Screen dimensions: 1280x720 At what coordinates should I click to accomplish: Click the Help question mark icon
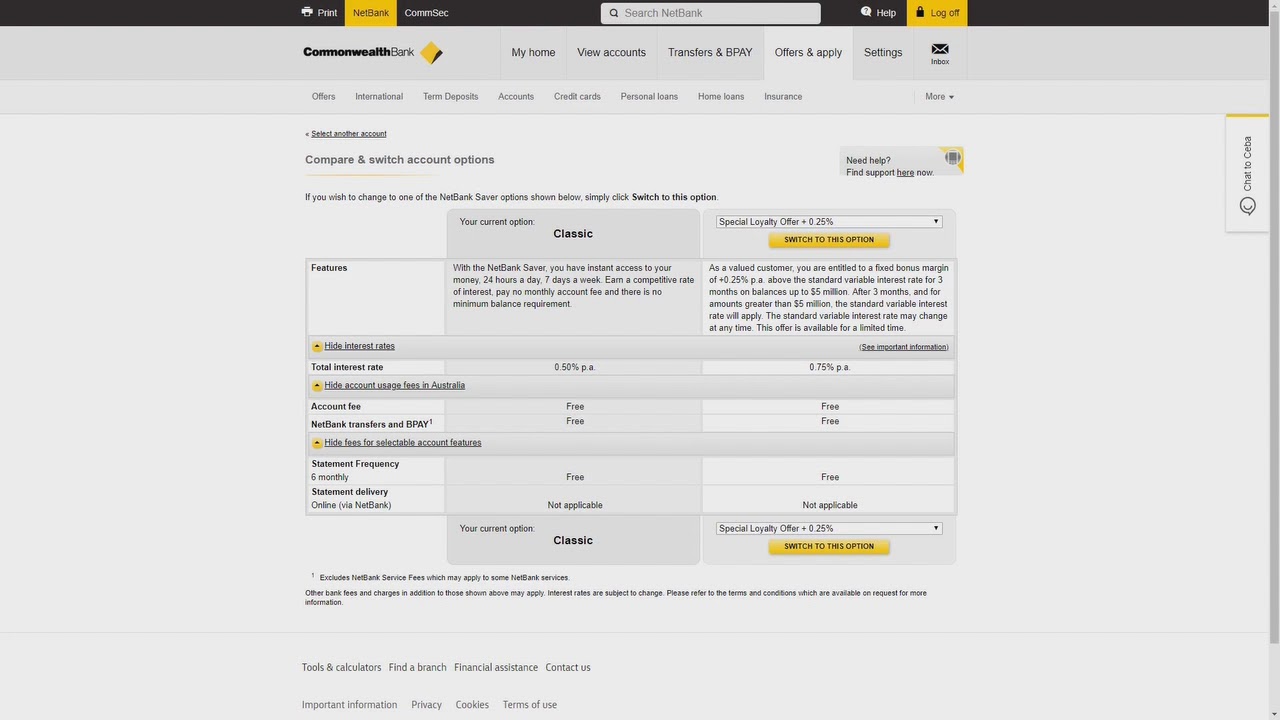(866, 12)
